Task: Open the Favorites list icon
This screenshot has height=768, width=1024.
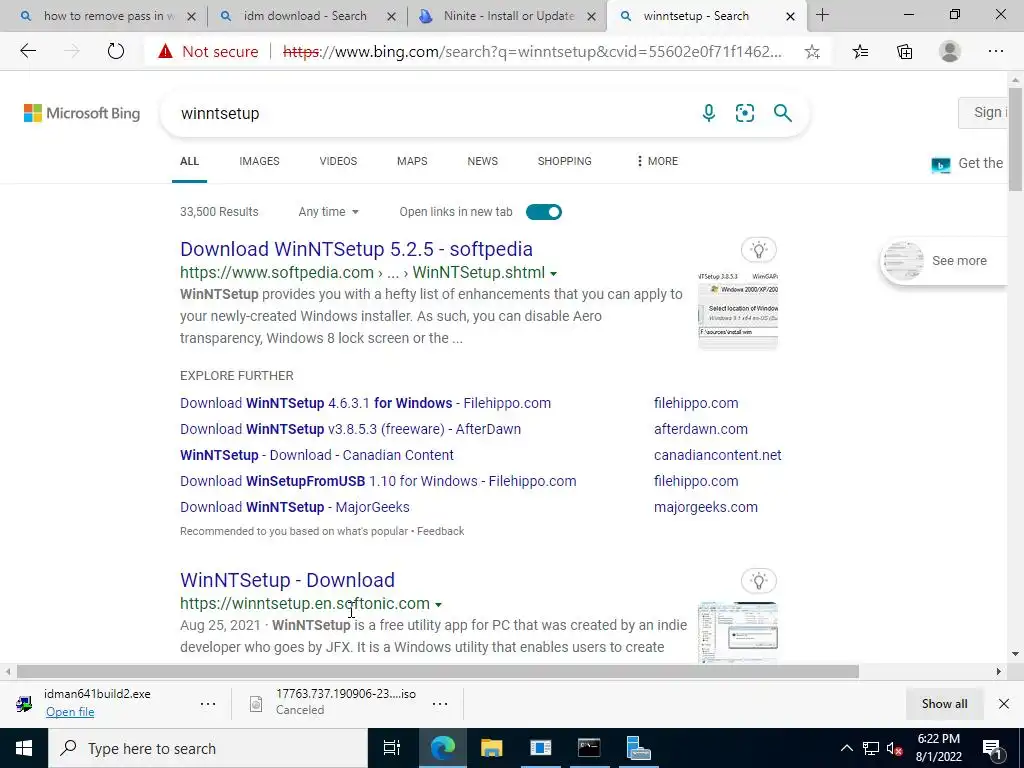Action: pos(860,52)
